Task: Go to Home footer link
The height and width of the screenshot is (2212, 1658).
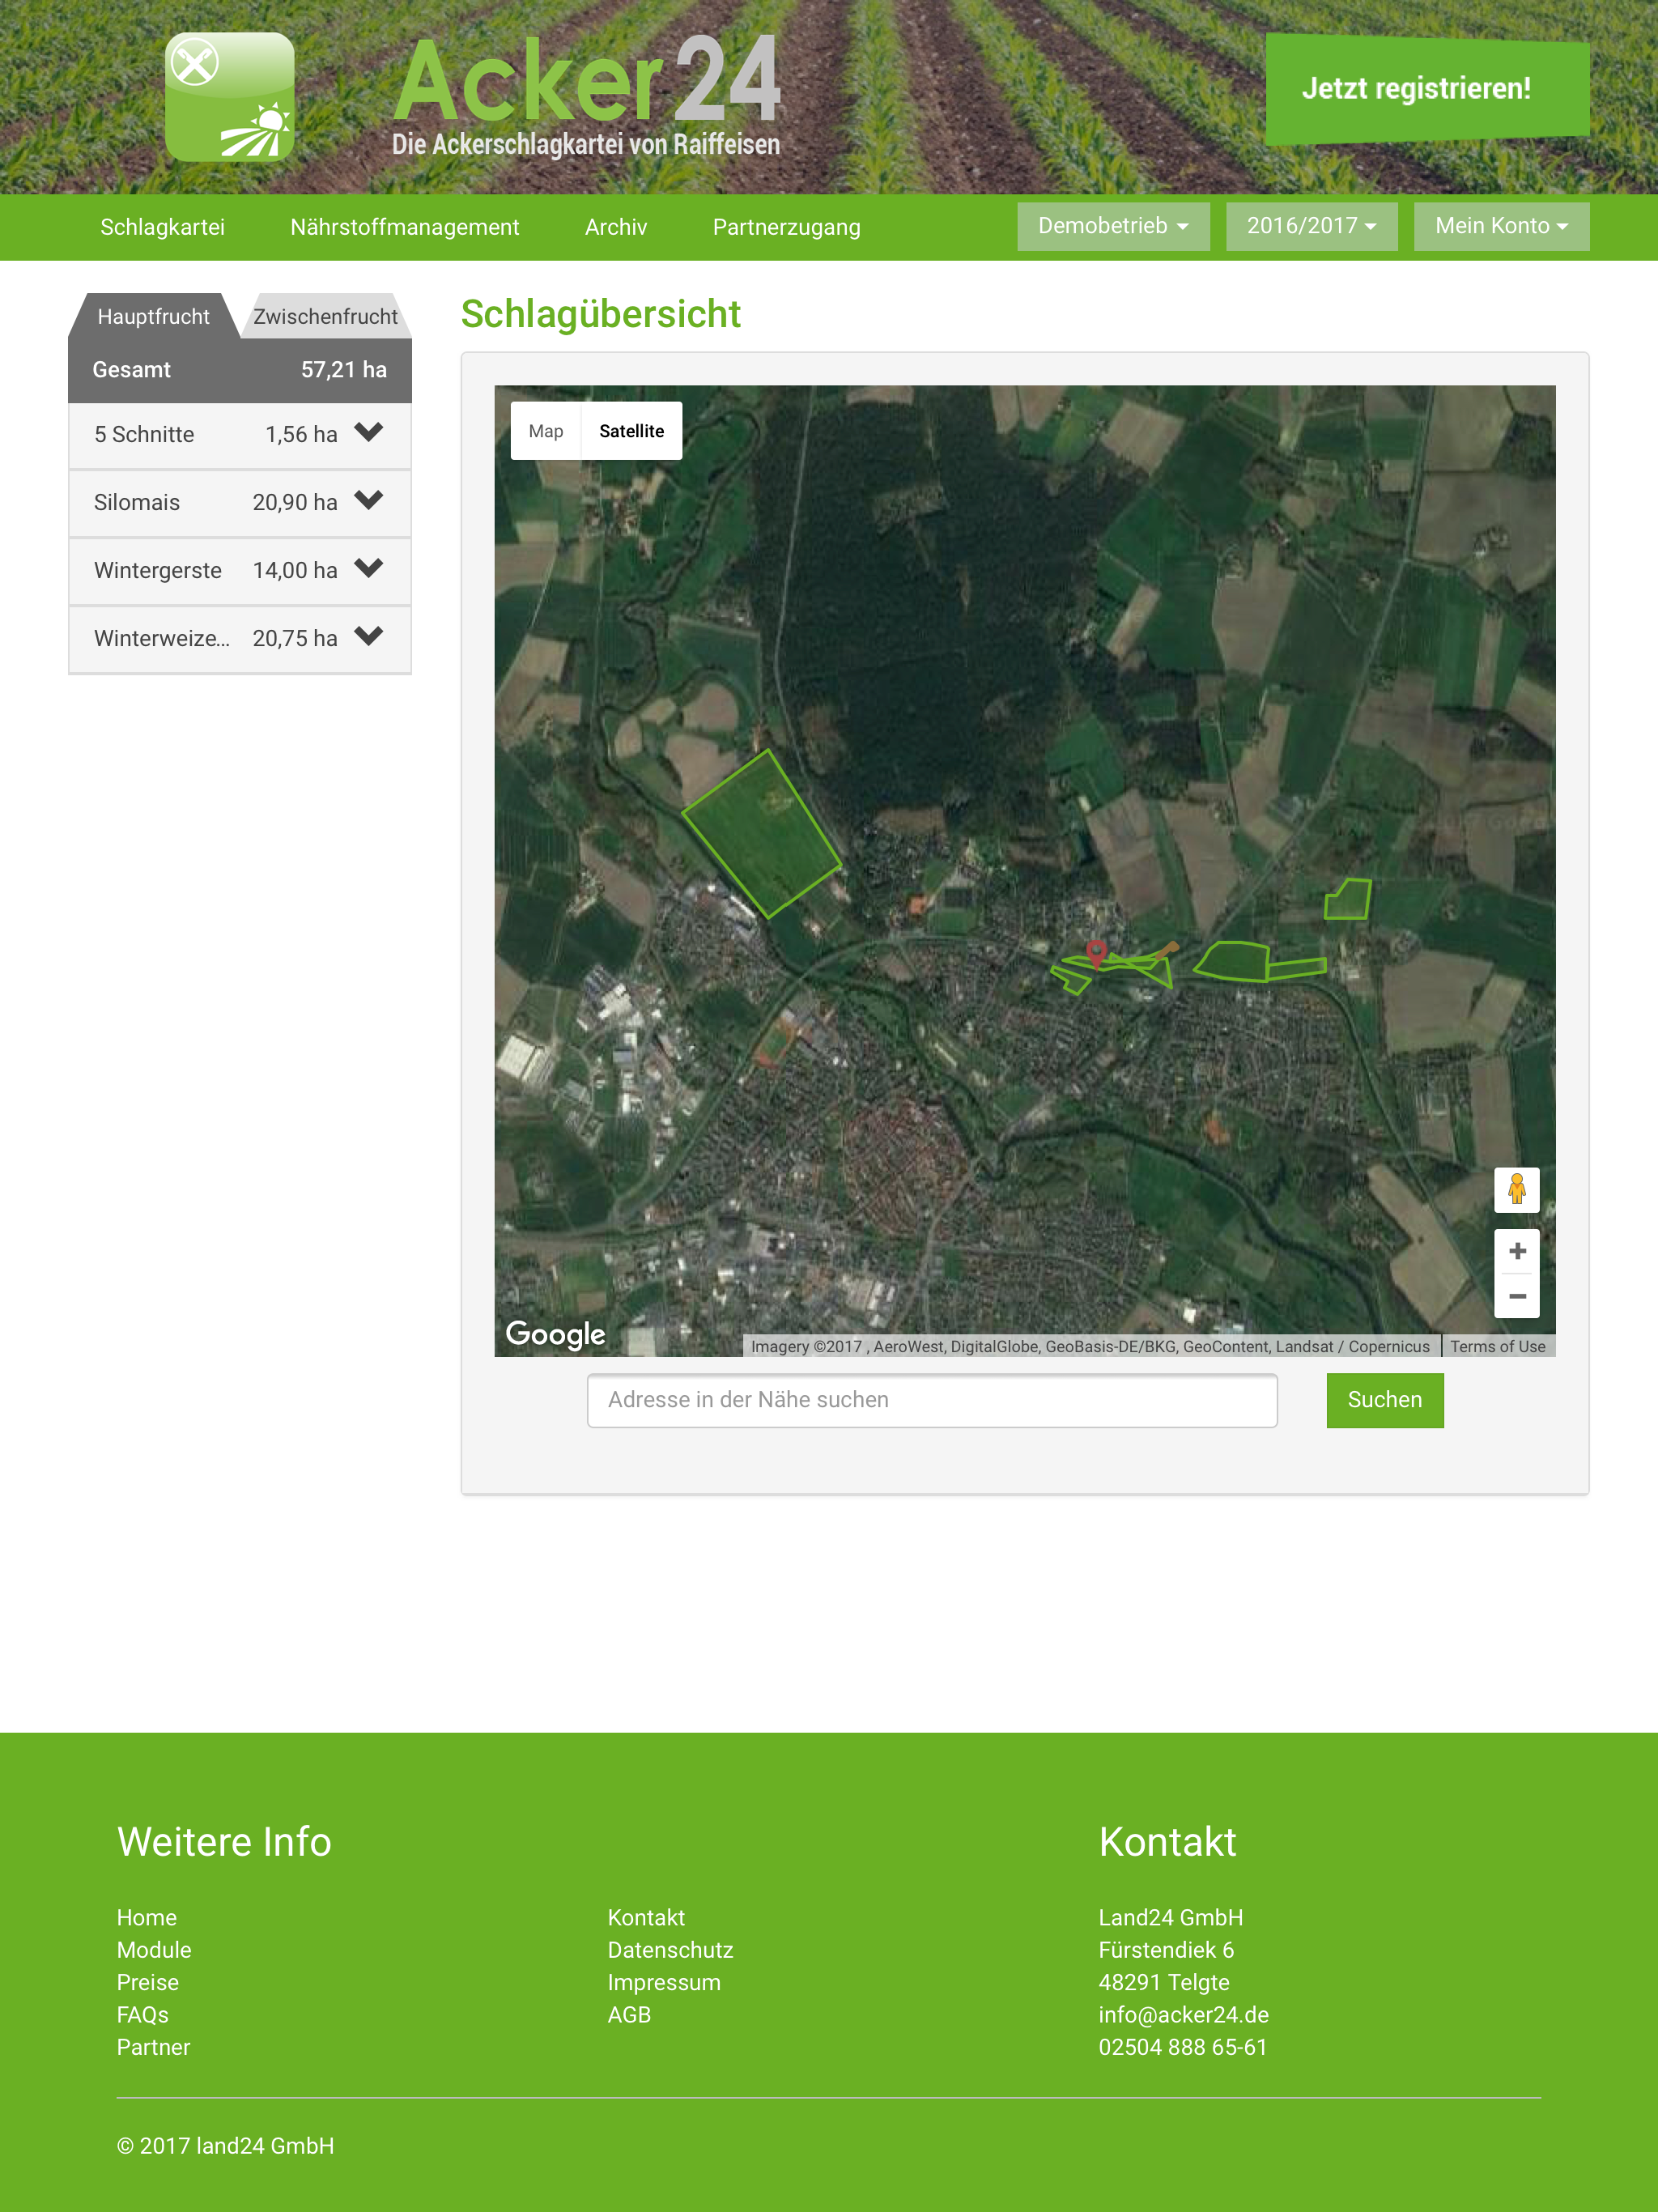Action: (147, 1917)
